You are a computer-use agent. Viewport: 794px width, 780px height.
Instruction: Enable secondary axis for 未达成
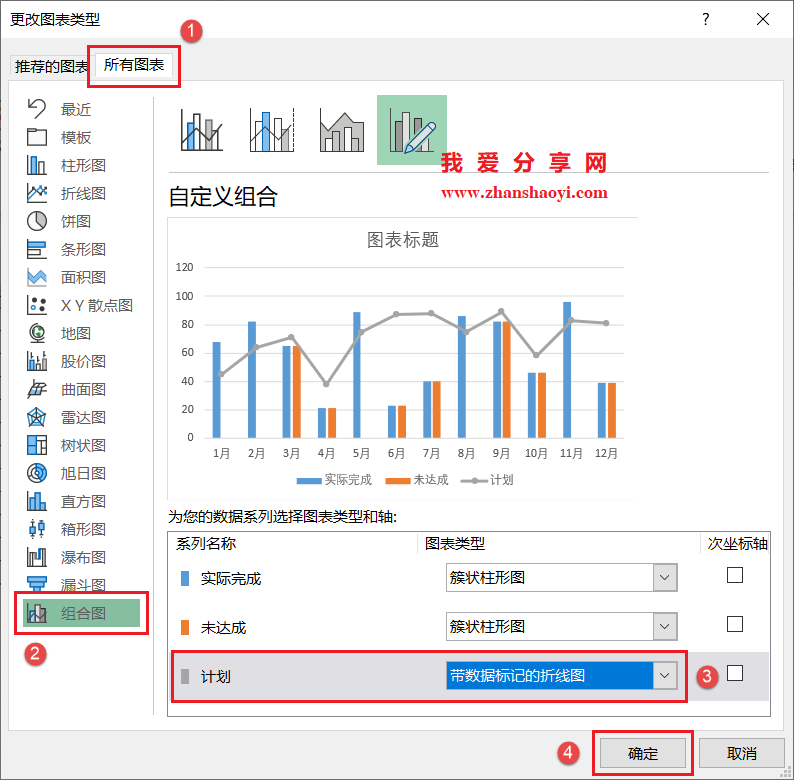tap(735, 624)
